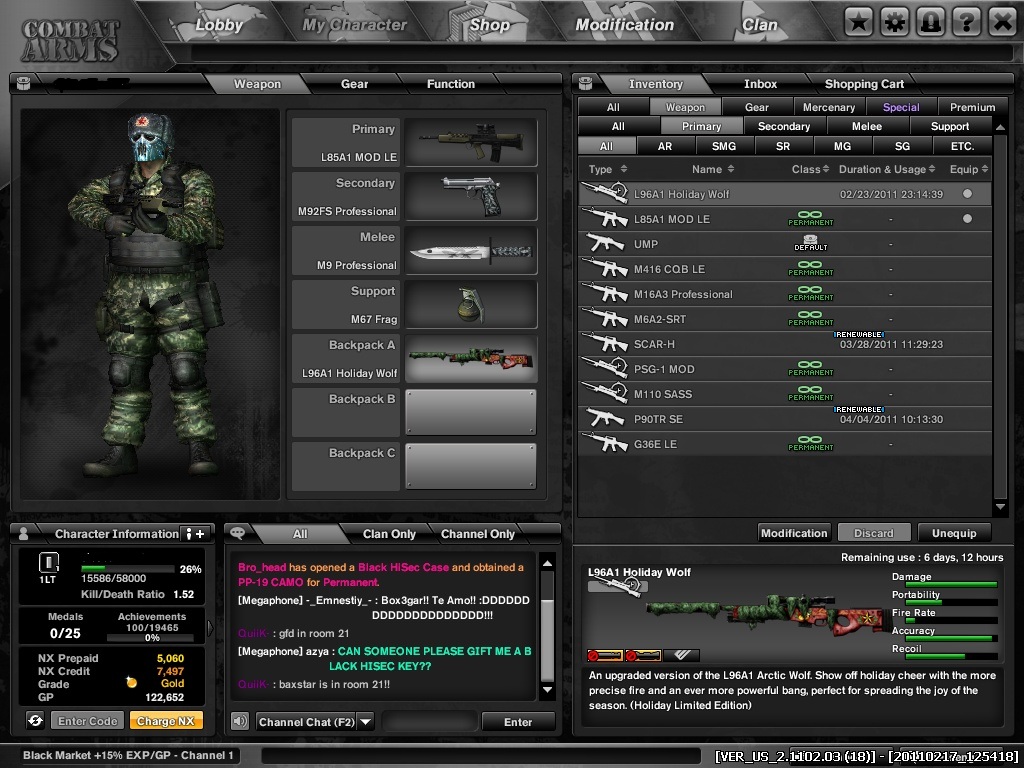1024x768 pixels.
Task: Switch to the Function loadout tab
Action: [x=451, y=84]
